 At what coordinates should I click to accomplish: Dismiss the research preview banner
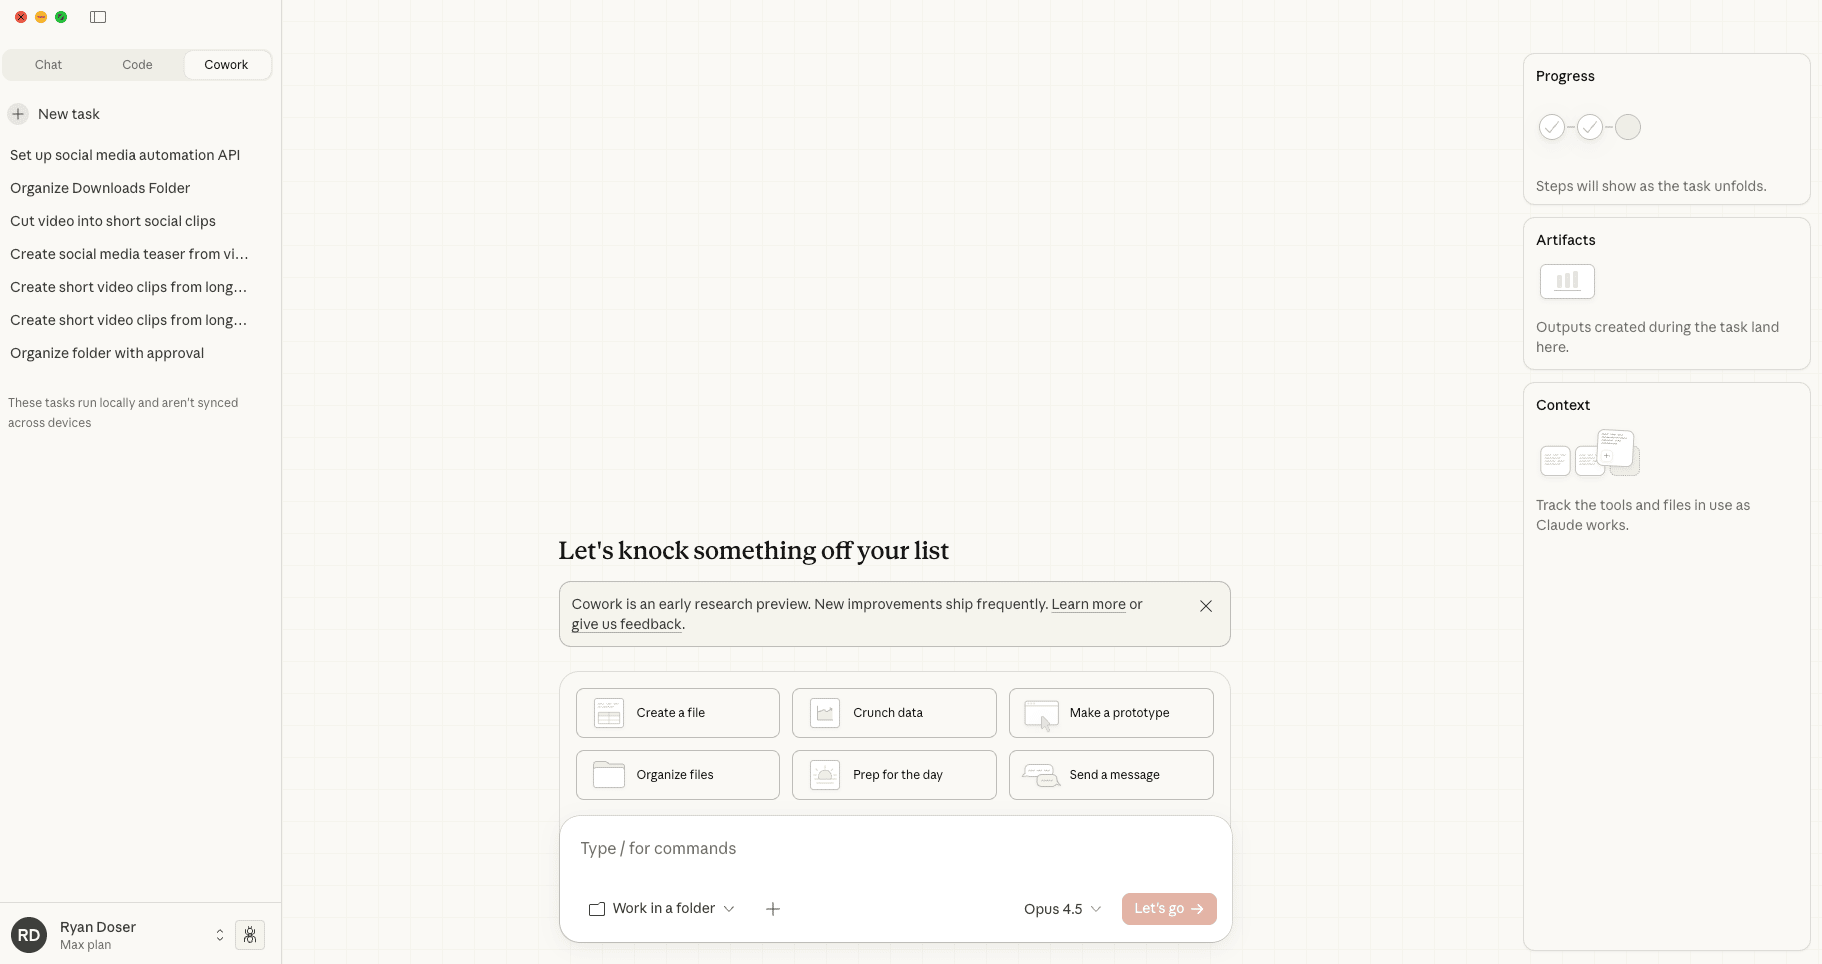(1206, 606)
